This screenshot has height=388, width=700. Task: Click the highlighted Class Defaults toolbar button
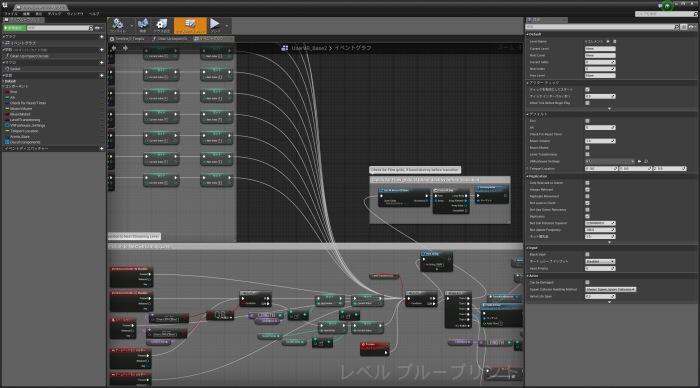pos(190,25)
